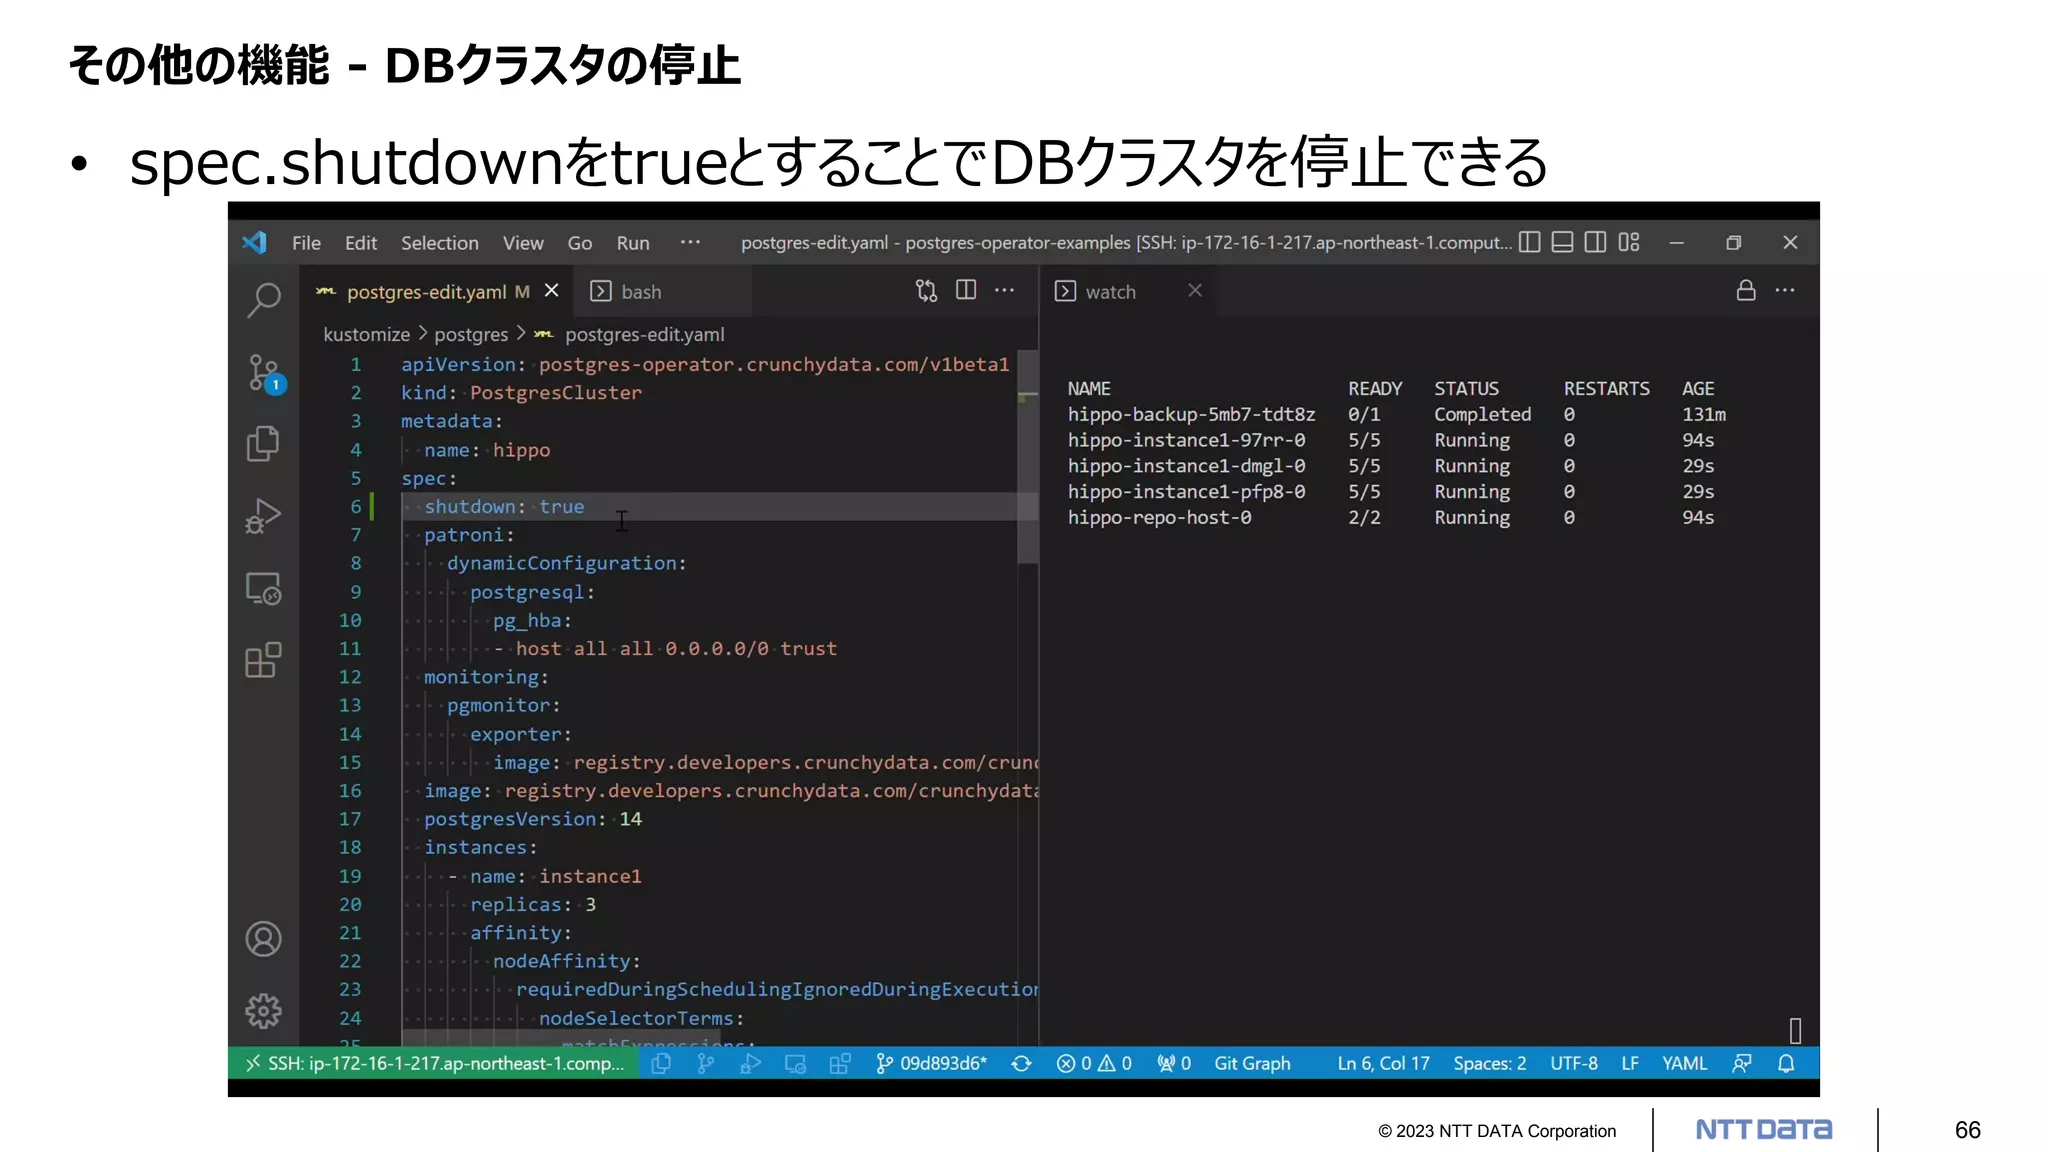Click line number 18 in the gutter
Viewport: 2048px width, 1152px height.
[x=350, y=847]
